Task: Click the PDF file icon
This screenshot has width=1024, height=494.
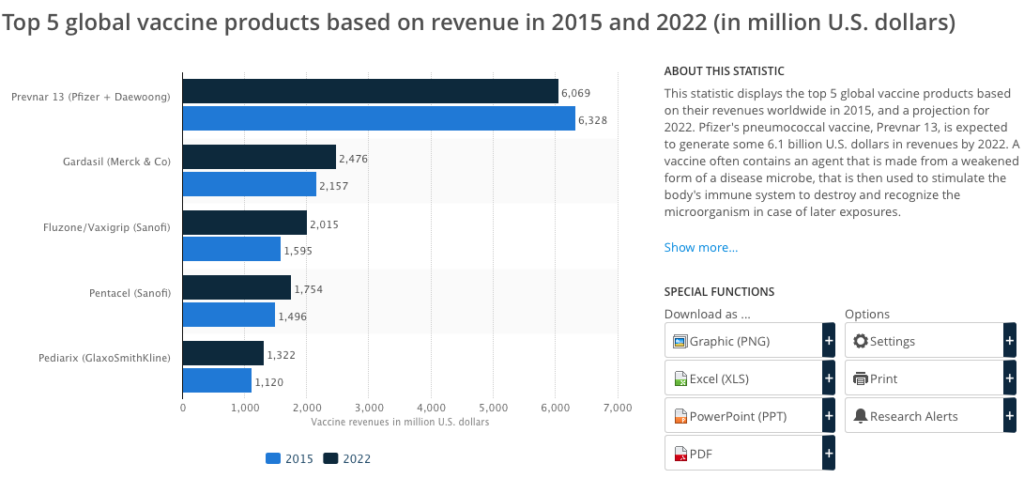Action: point(680,454)
